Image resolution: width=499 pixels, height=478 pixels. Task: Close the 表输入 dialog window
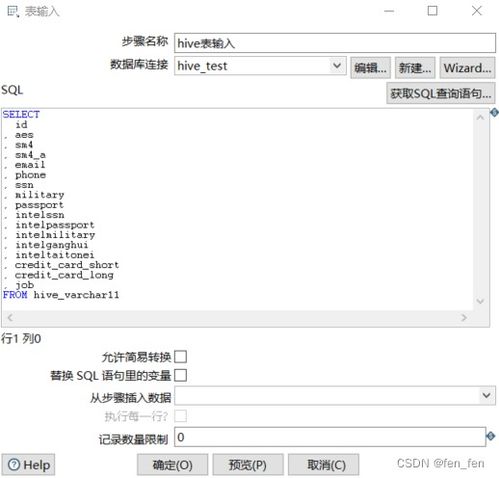477,11
